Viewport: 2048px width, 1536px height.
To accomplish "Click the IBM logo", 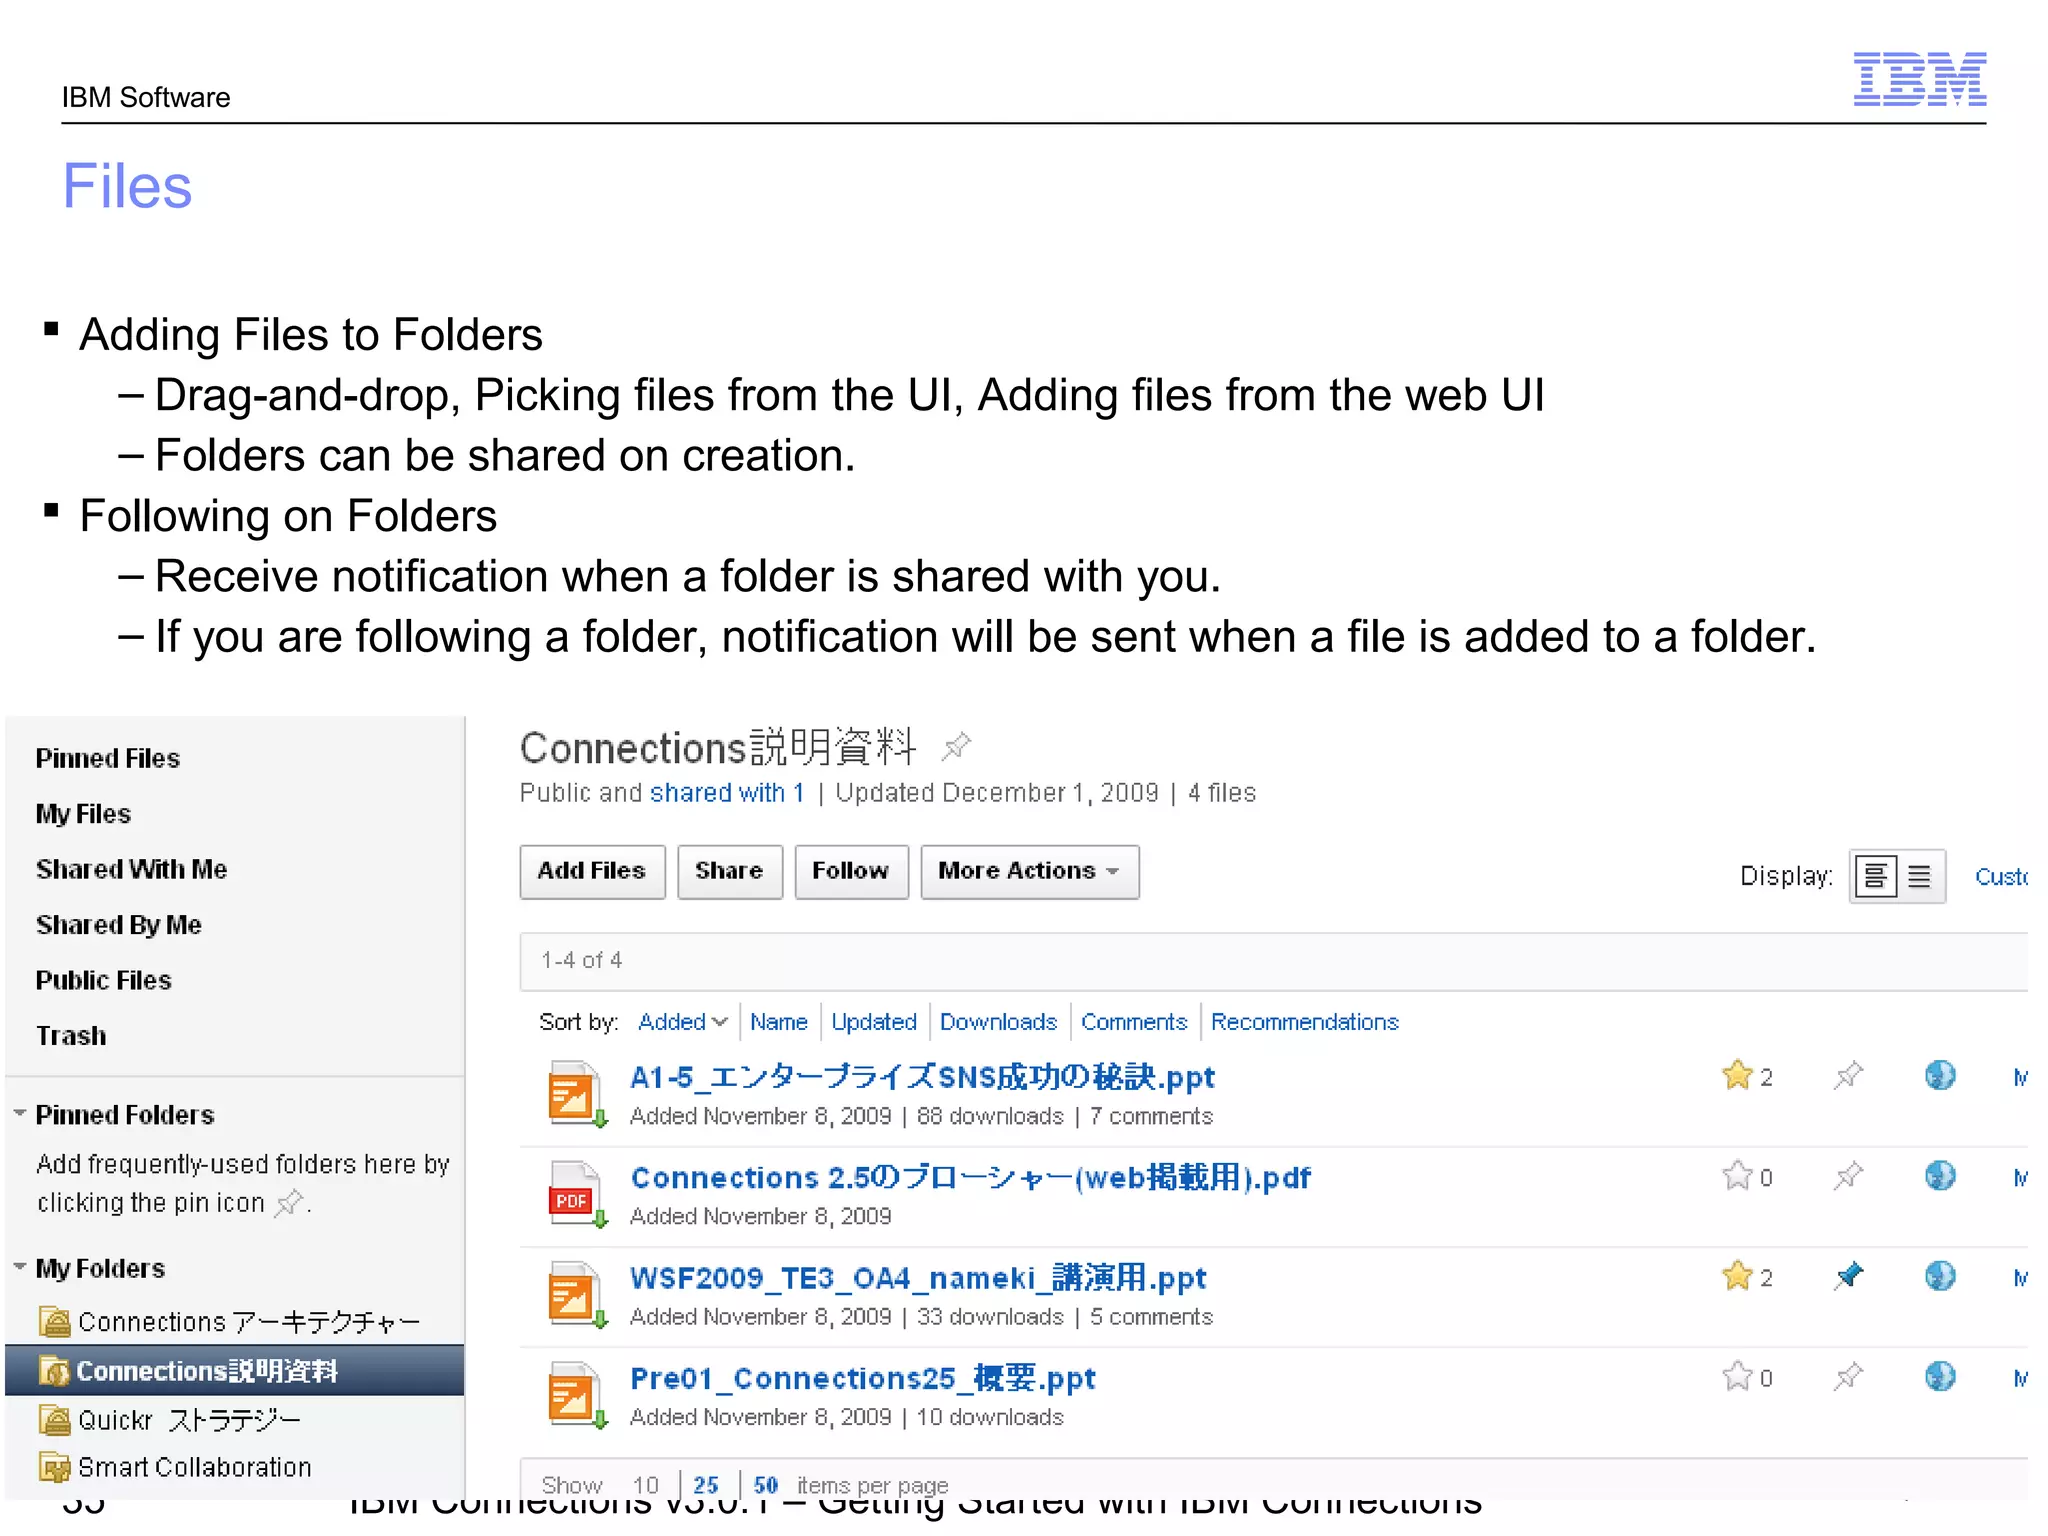I will click(x=1920, y=79).
